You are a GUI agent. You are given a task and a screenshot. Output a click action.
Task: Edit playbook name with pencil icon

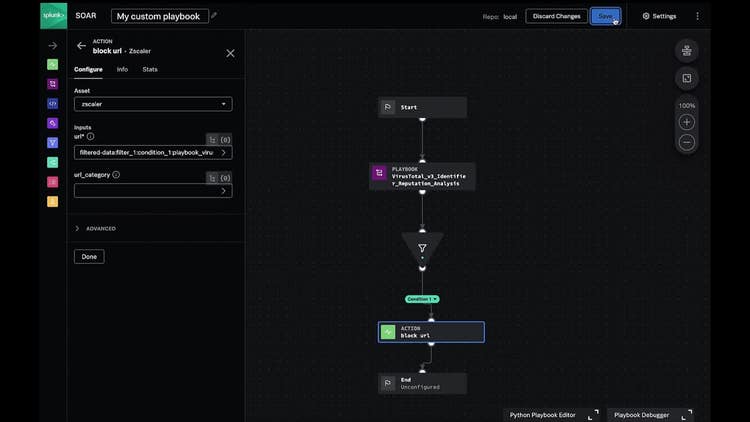[x=214, y=16]
